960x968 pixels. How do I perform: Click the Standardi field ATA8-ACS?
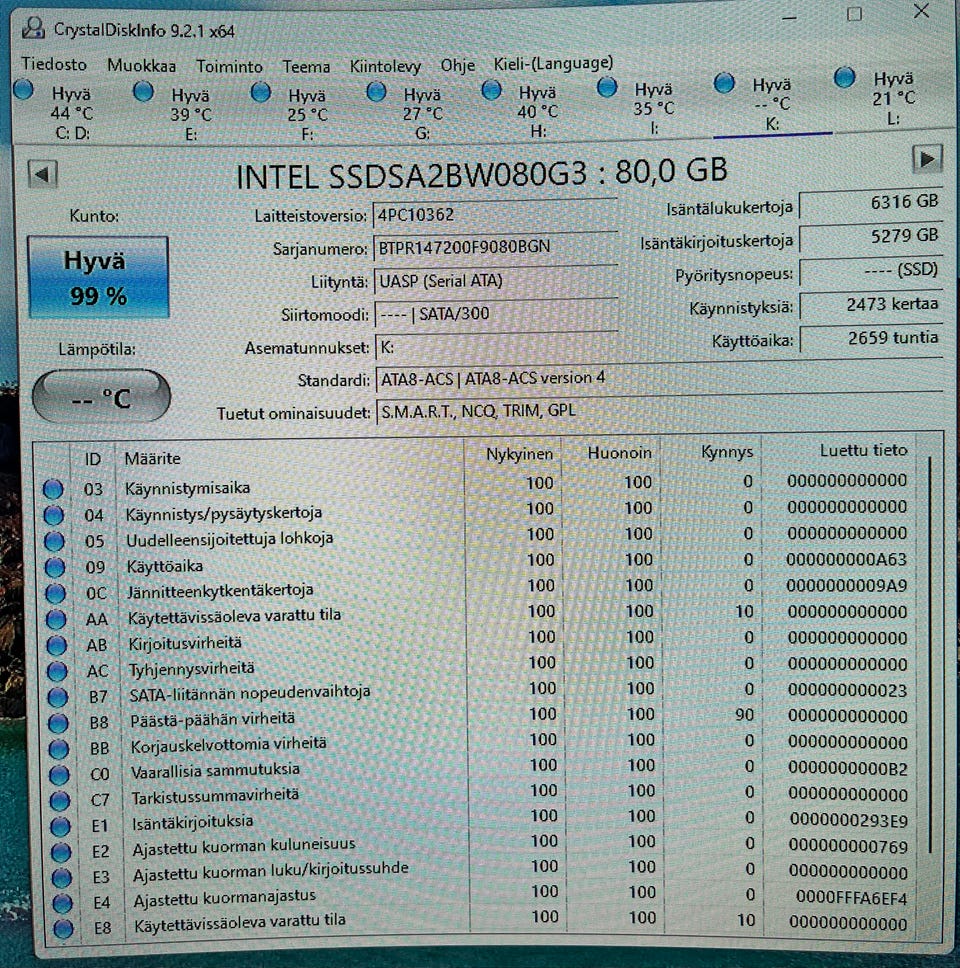659,378
